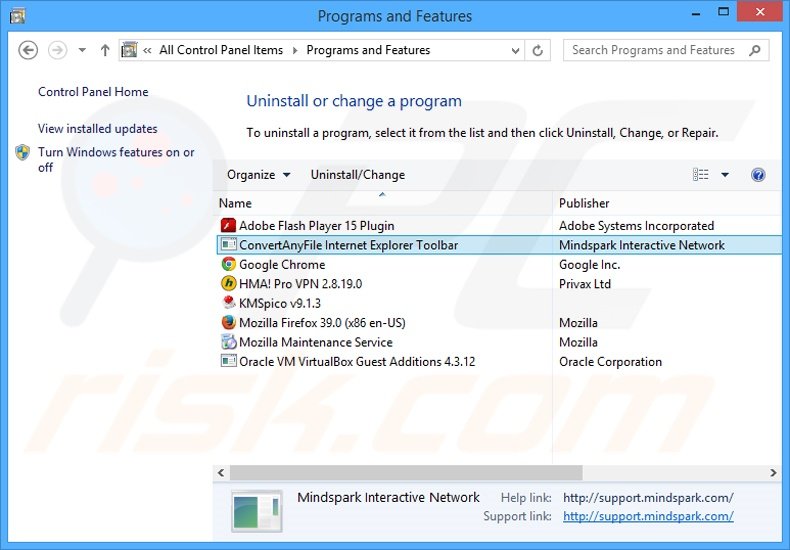The width and height of the screenshot is (790, 550).
Task: Open Control Panel Home
Action: (x=93, y=92)
